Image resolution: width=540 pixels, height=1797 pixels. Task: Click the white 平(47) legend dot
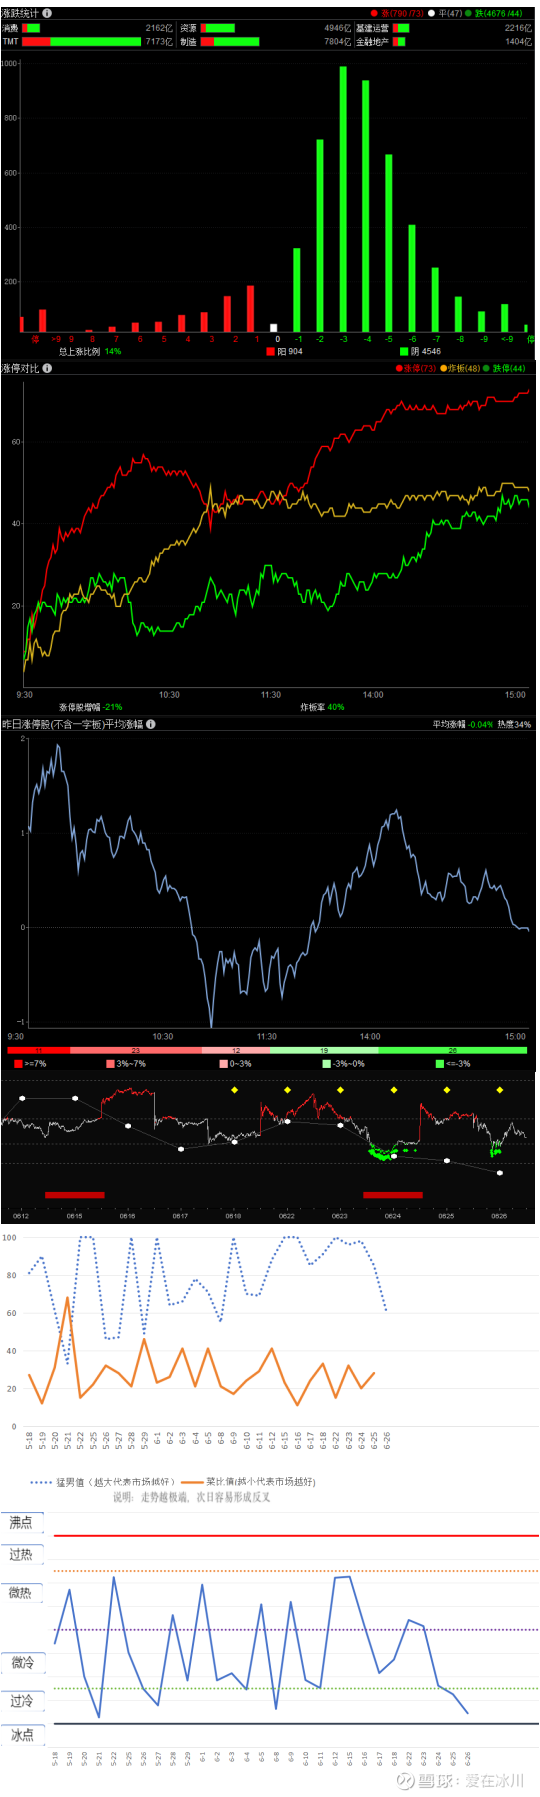pyautogui.click(x=431, y=14)
